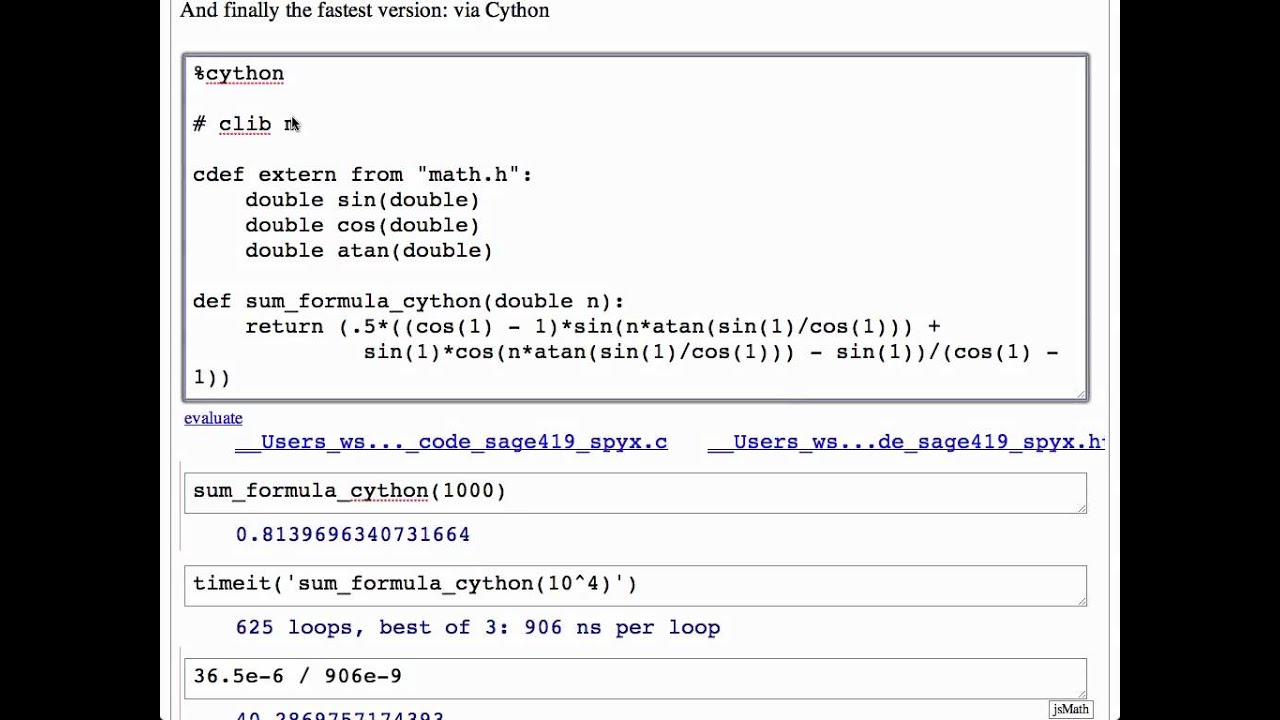Open the sage419_spyx.c generated file link

click(x=451, y=442)
